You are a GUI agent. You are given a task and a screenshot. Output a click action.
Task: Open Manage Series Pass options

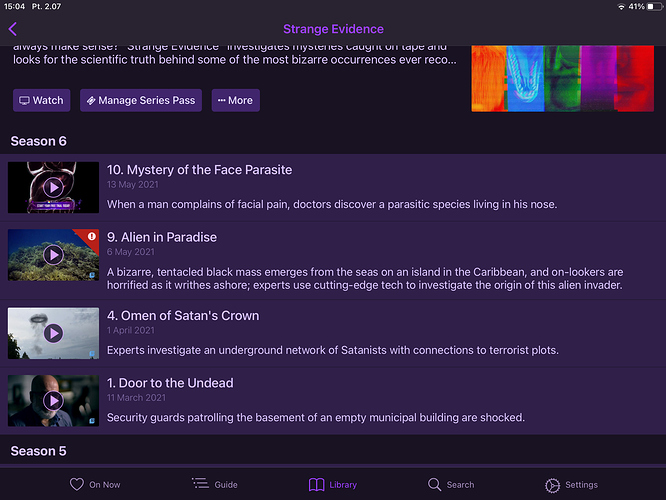click(140, 100)
